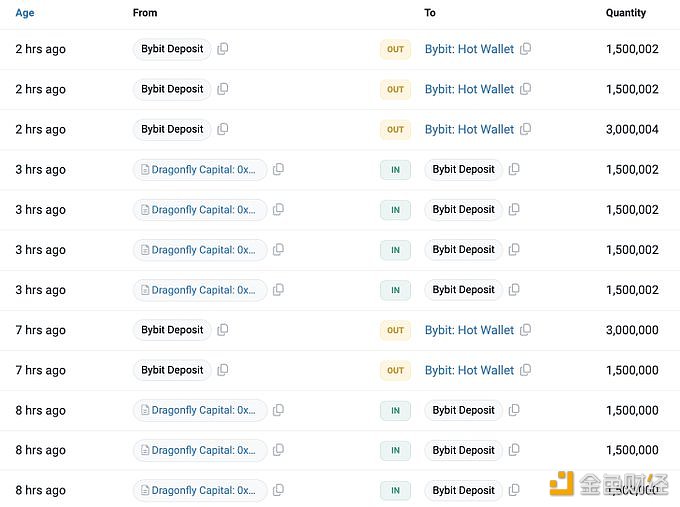Copy sender address for 3,000,000 transfer row
Screen dimensions: 680x507
coord(222,330)
